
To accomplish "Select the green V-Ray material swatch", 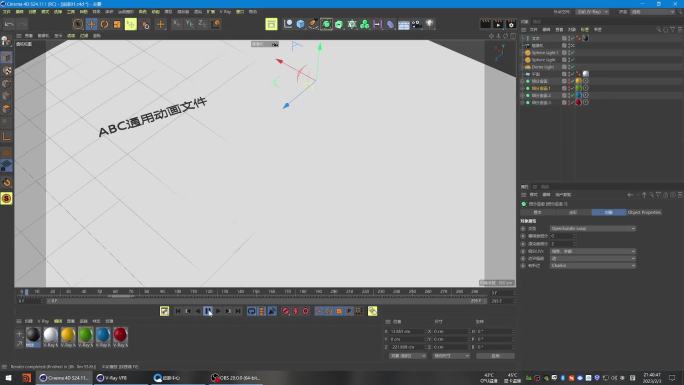I will click(x=86, y=336).
